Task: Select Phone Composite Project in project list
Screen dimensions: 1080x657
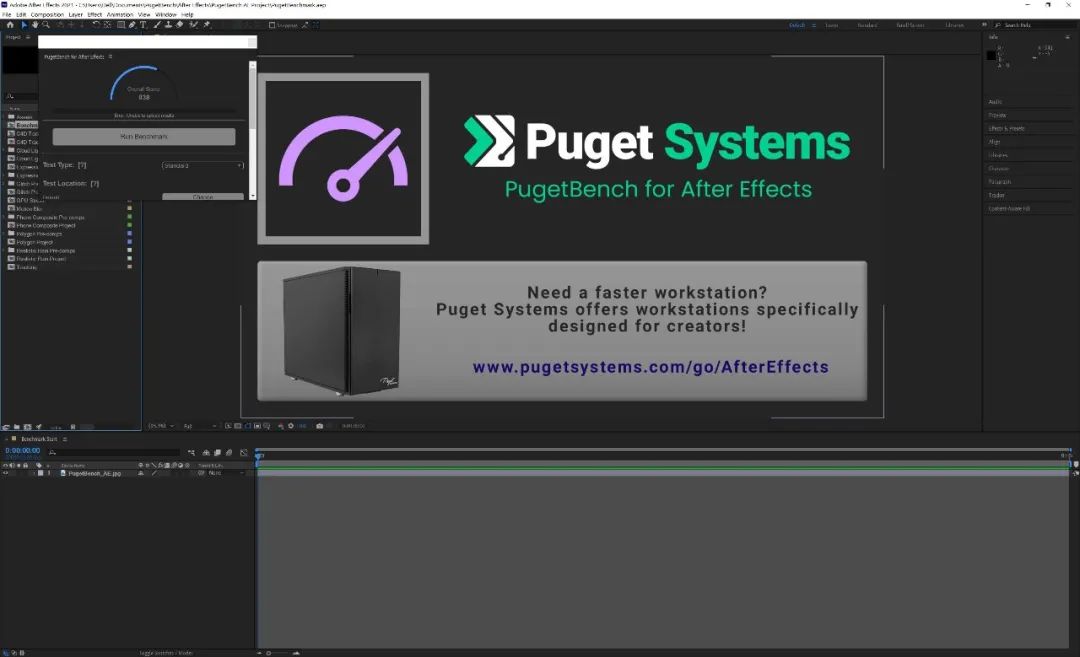Action: [46, 225]
